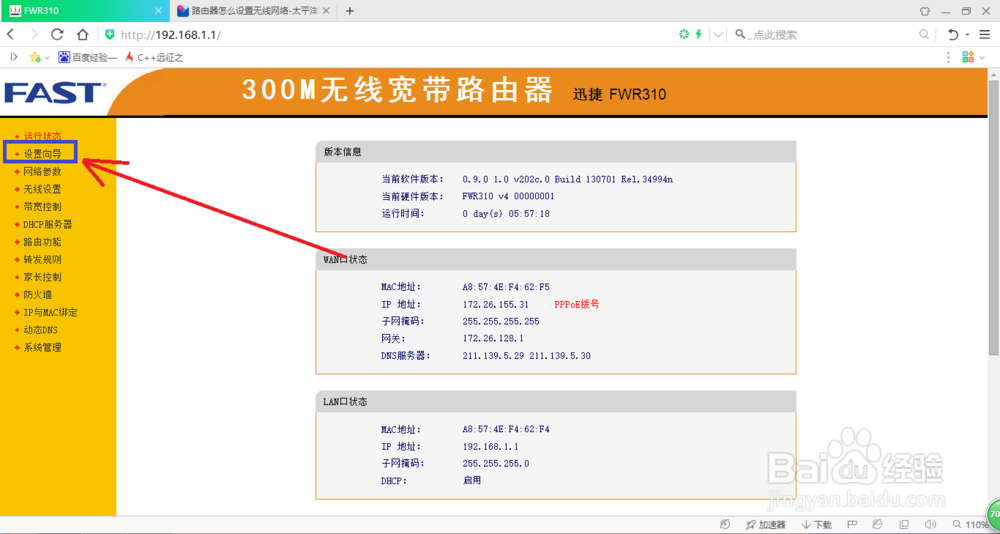Close the FWR310 tab
1000x534 pixels.
pos(159,11)
